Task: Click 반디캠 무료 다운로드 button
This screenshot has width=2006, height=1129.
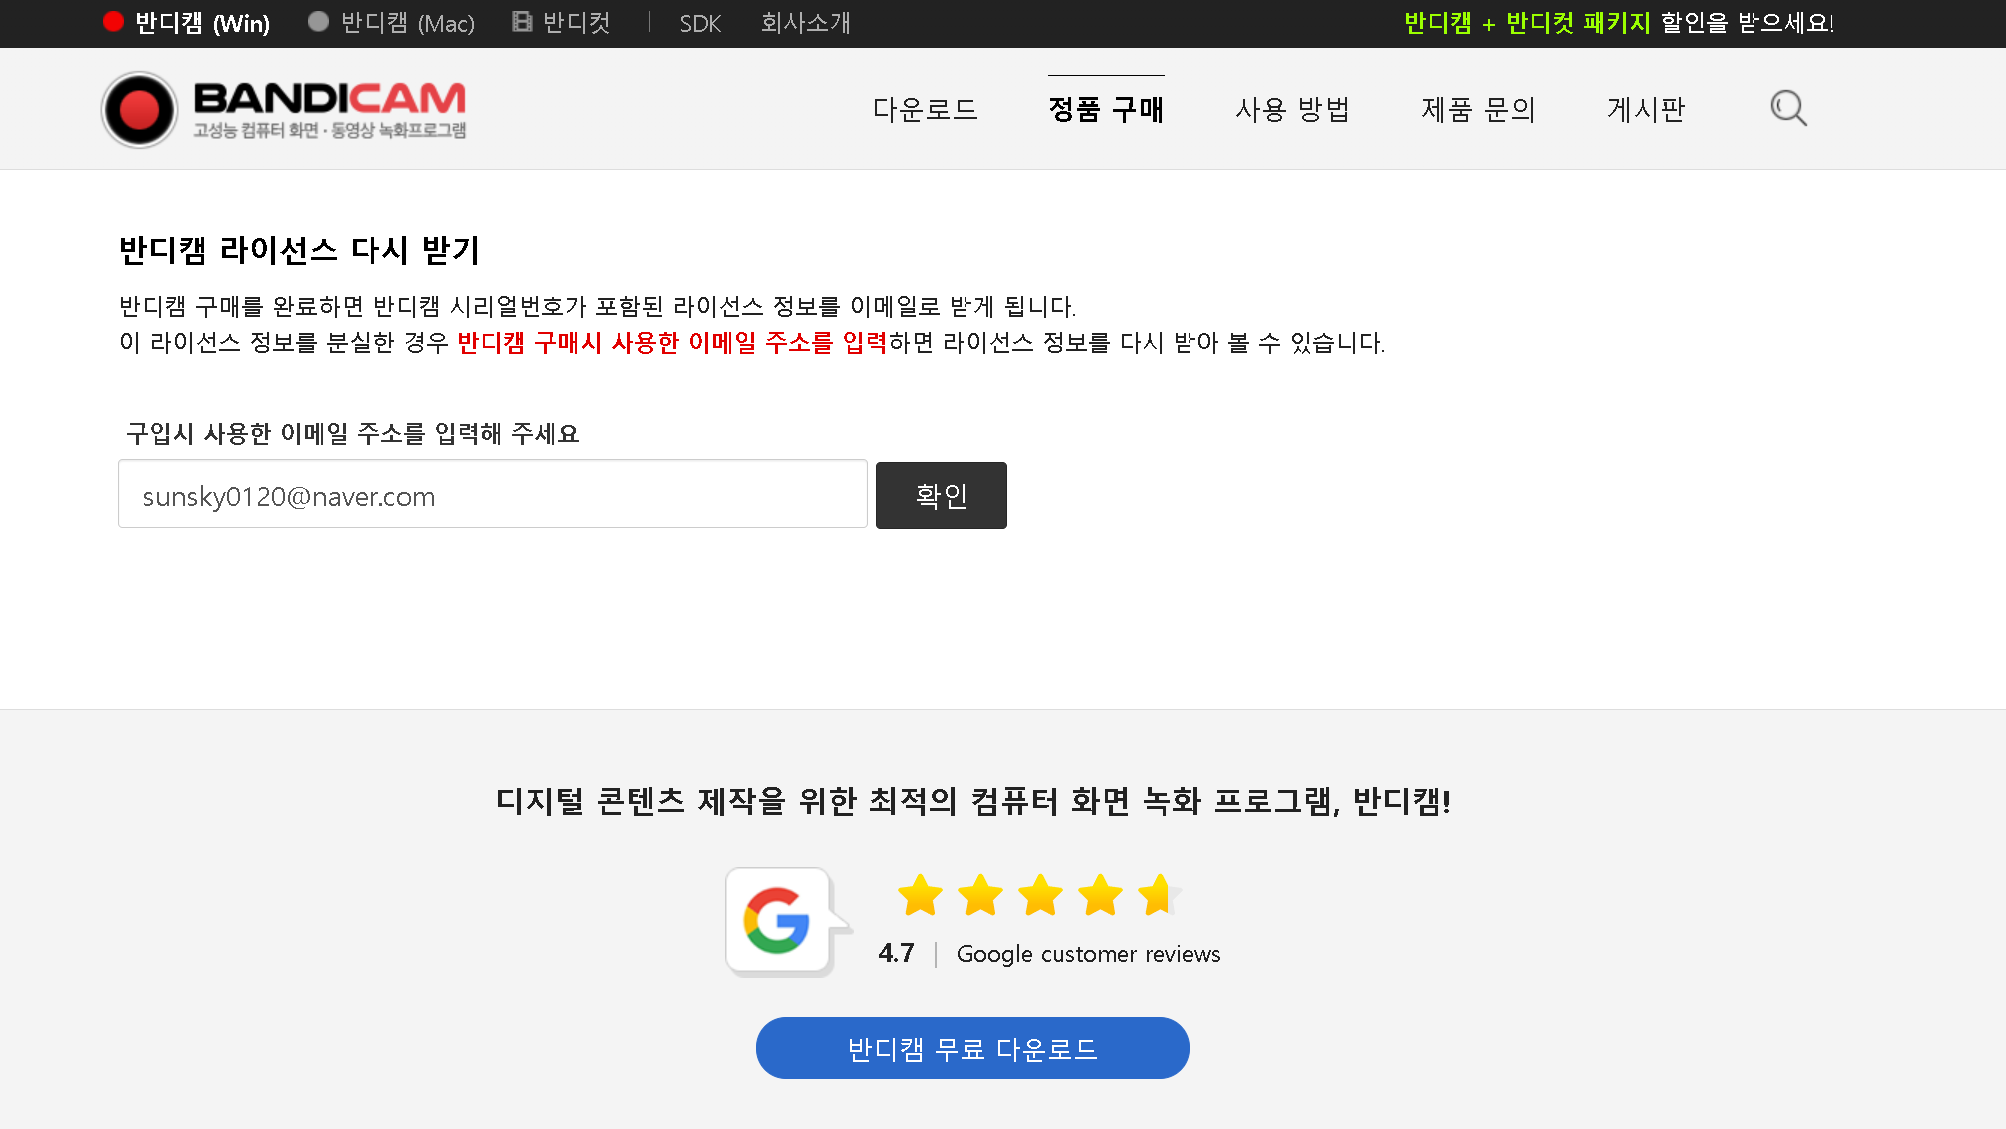Action: tap(972, 1048)
